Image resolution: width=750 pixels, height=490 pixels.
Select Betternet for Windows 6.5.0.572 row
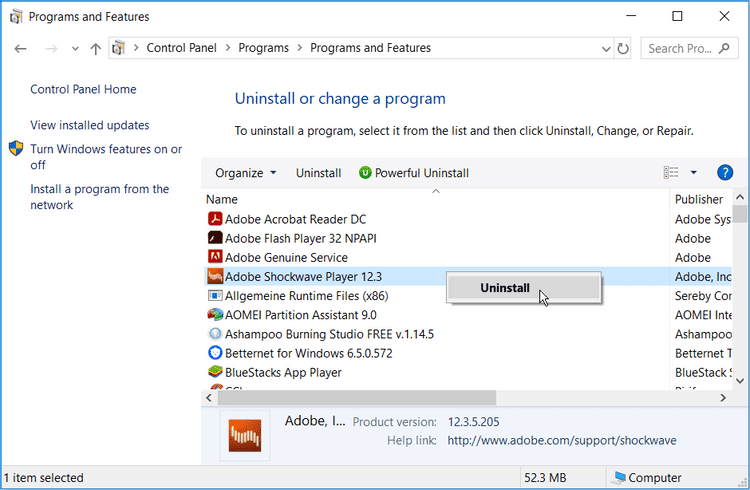[468, 353]
